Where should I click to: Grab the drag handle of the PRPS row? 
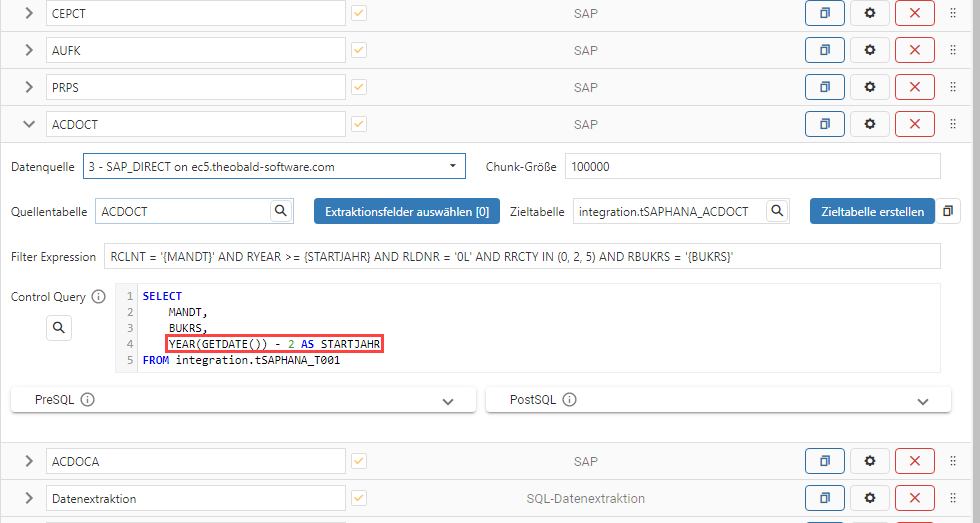pos(953,87)
